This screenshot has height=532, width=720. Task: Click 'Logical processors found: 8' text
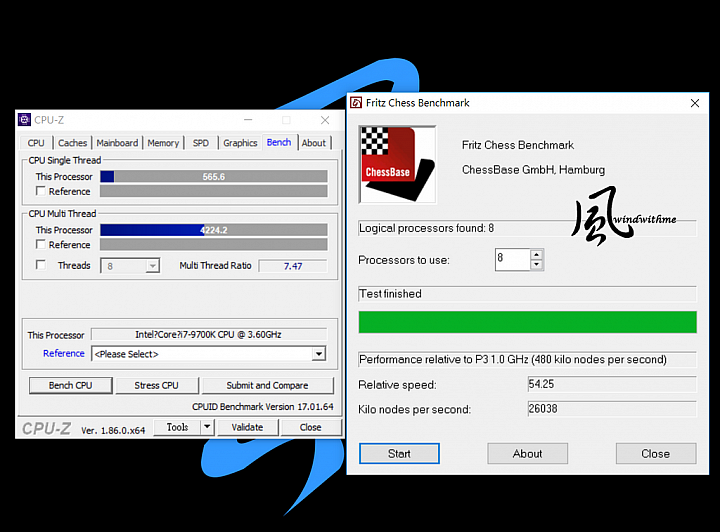[x=427, y=228]
